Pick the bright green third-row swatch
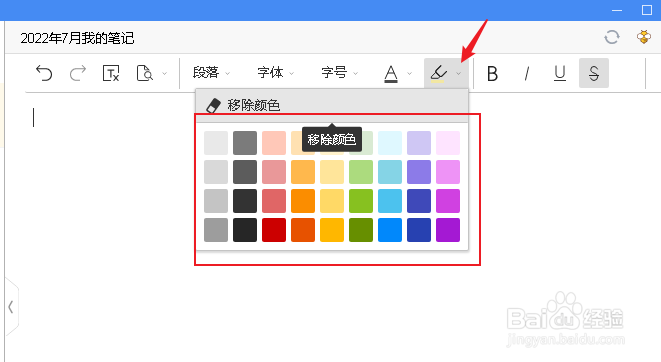The width and height of the screenshot is (661, 362). 361,201
